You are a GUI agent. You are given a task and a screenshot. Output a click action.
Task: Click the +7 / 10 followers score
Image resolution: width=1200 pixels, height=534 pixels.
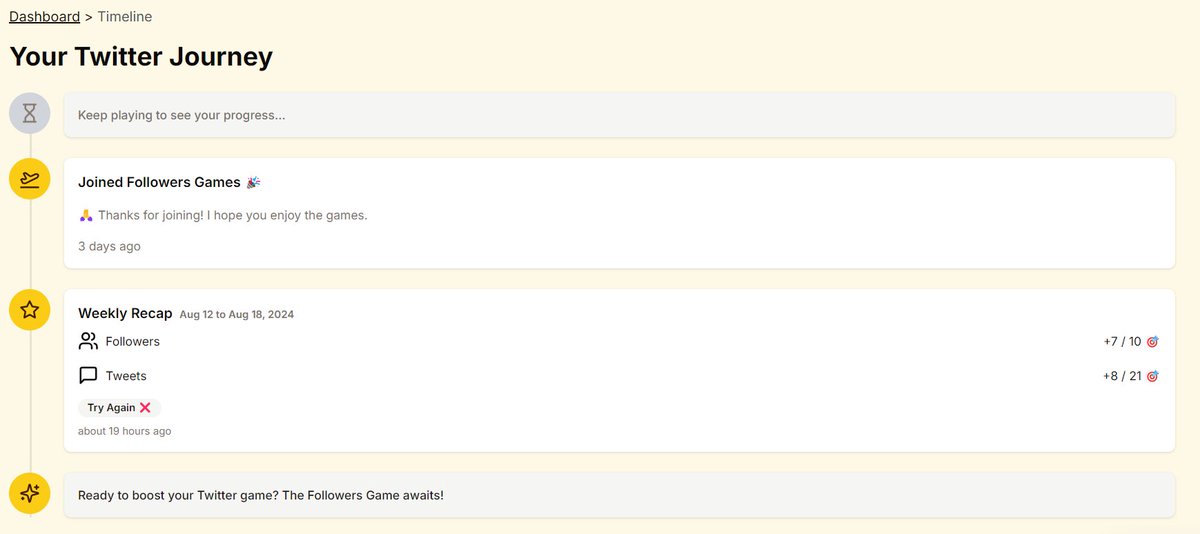(1122, 341)
